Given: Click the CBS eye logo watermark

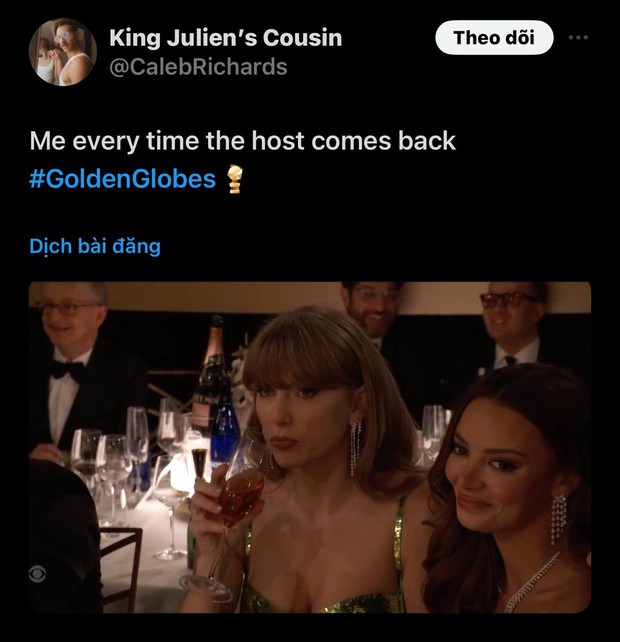Looking at the screenshot, I should pos(37,574).
